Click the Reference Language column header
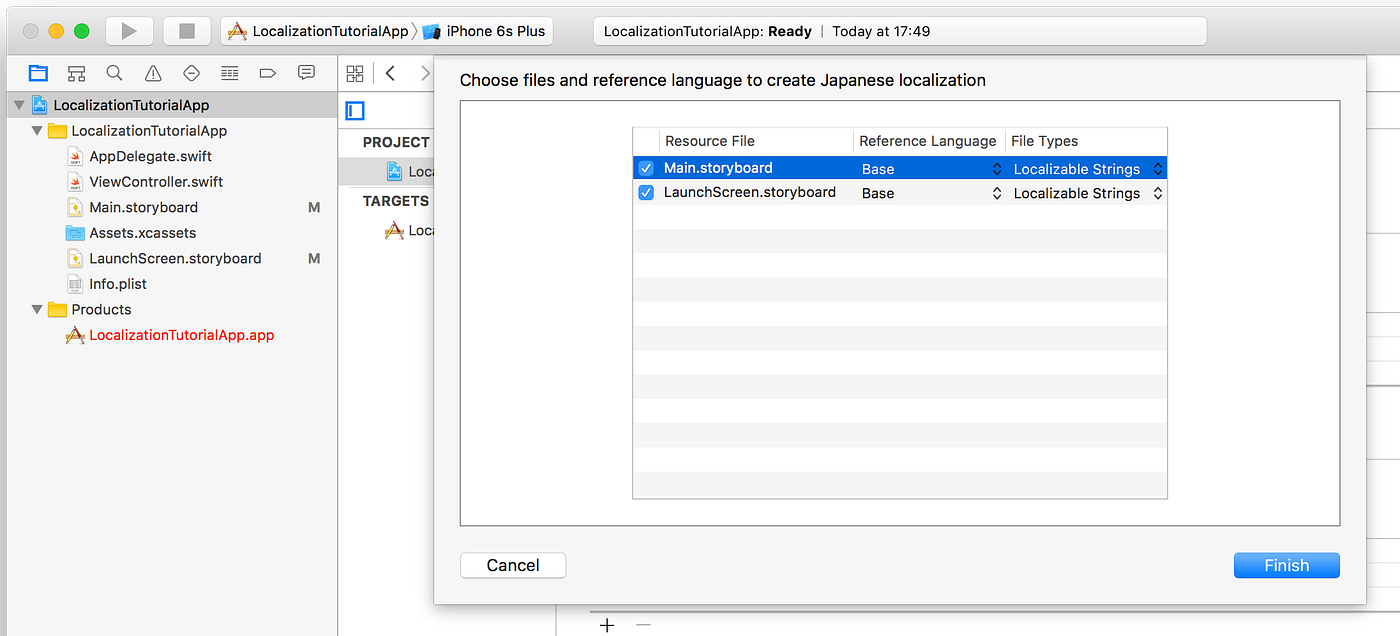Screen dimensions: 1400x636 coord(928,141)
